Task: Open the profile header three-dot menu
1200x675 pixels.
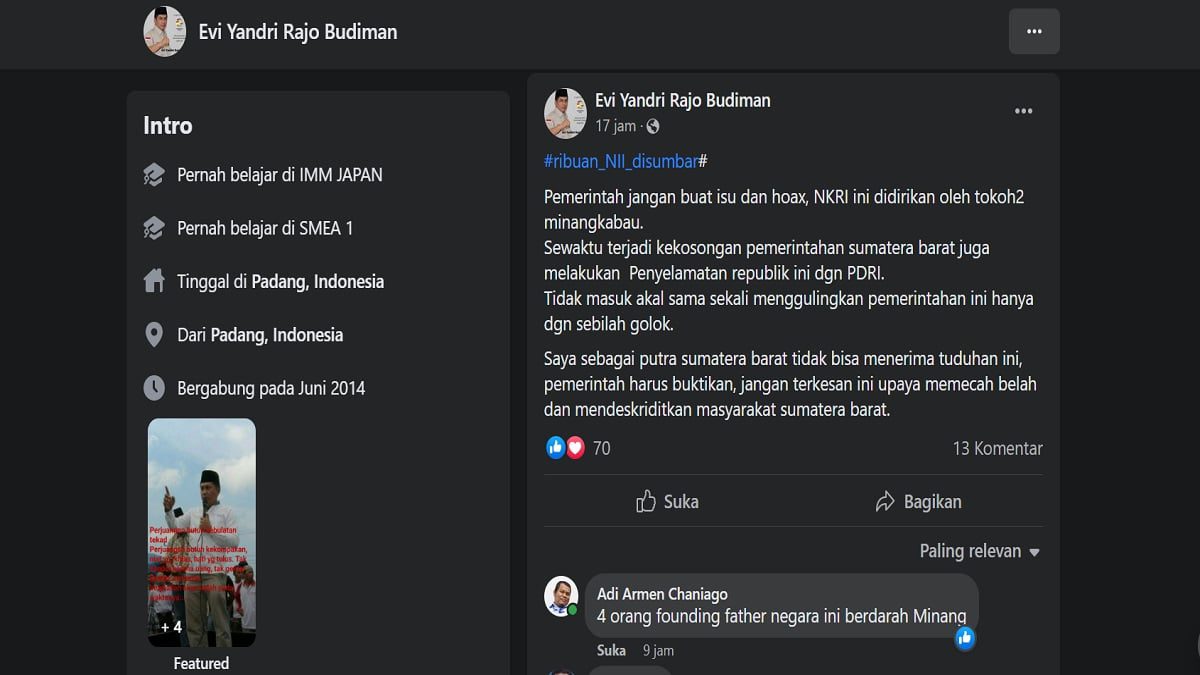Action: click(1034, 32)
